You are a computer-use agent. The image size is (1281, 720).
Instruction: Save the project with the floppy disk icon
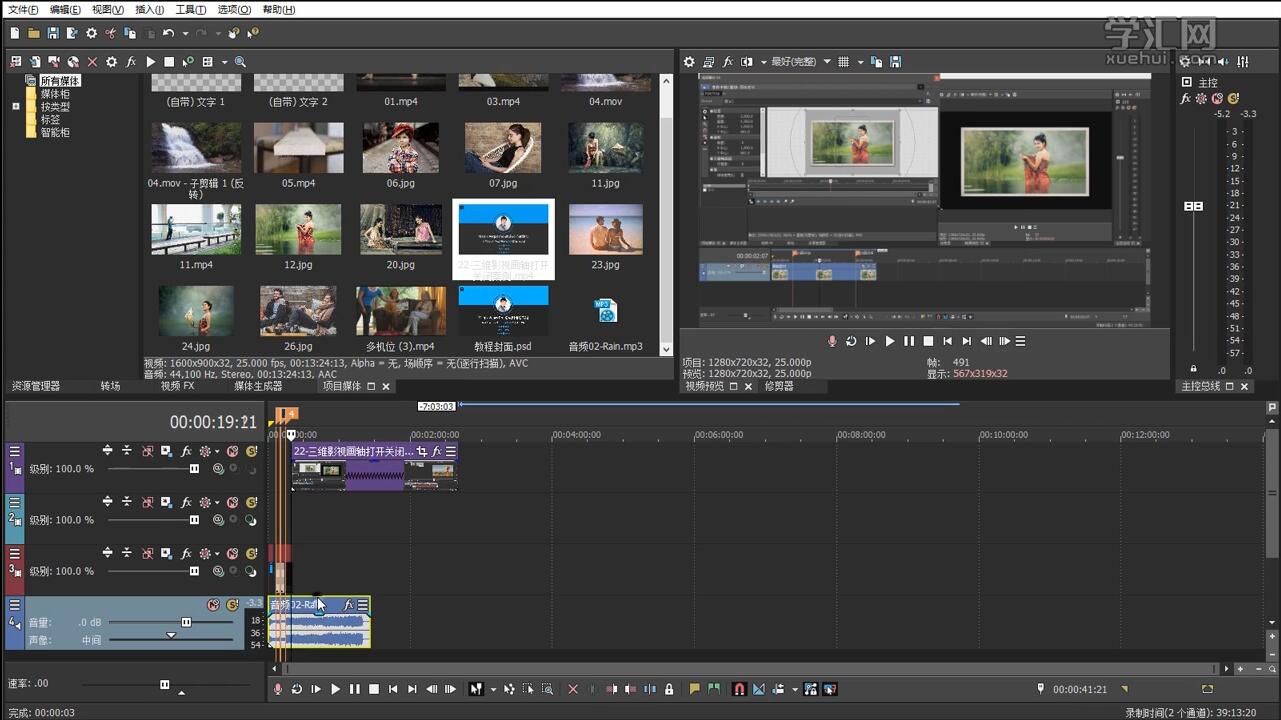(x=53, y=33)
